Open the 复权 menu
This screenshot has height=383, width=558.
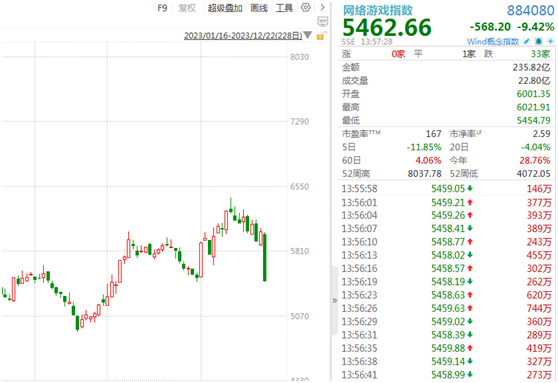[187, 8]
